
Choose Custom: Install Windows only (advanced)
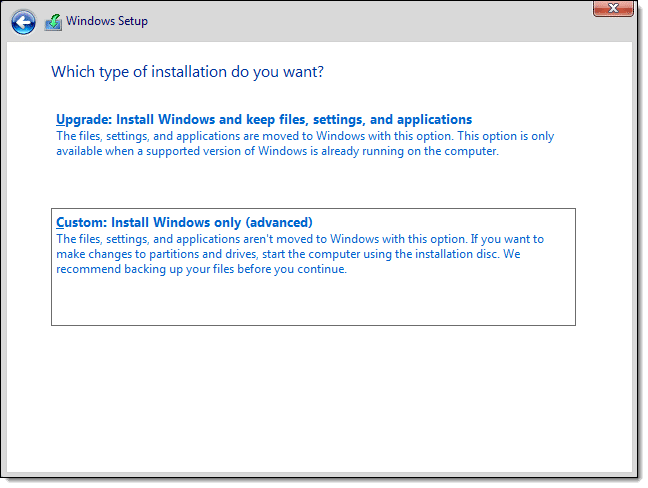185,222
